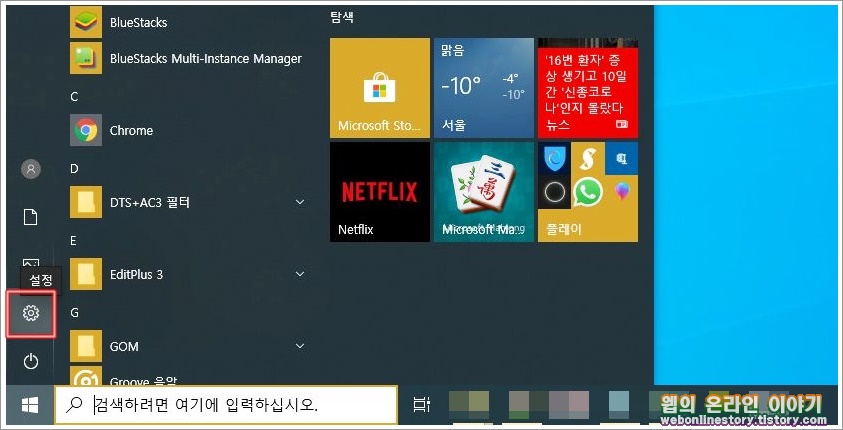
Task: Open the 서울 weather tile
Action: point(484,88)
